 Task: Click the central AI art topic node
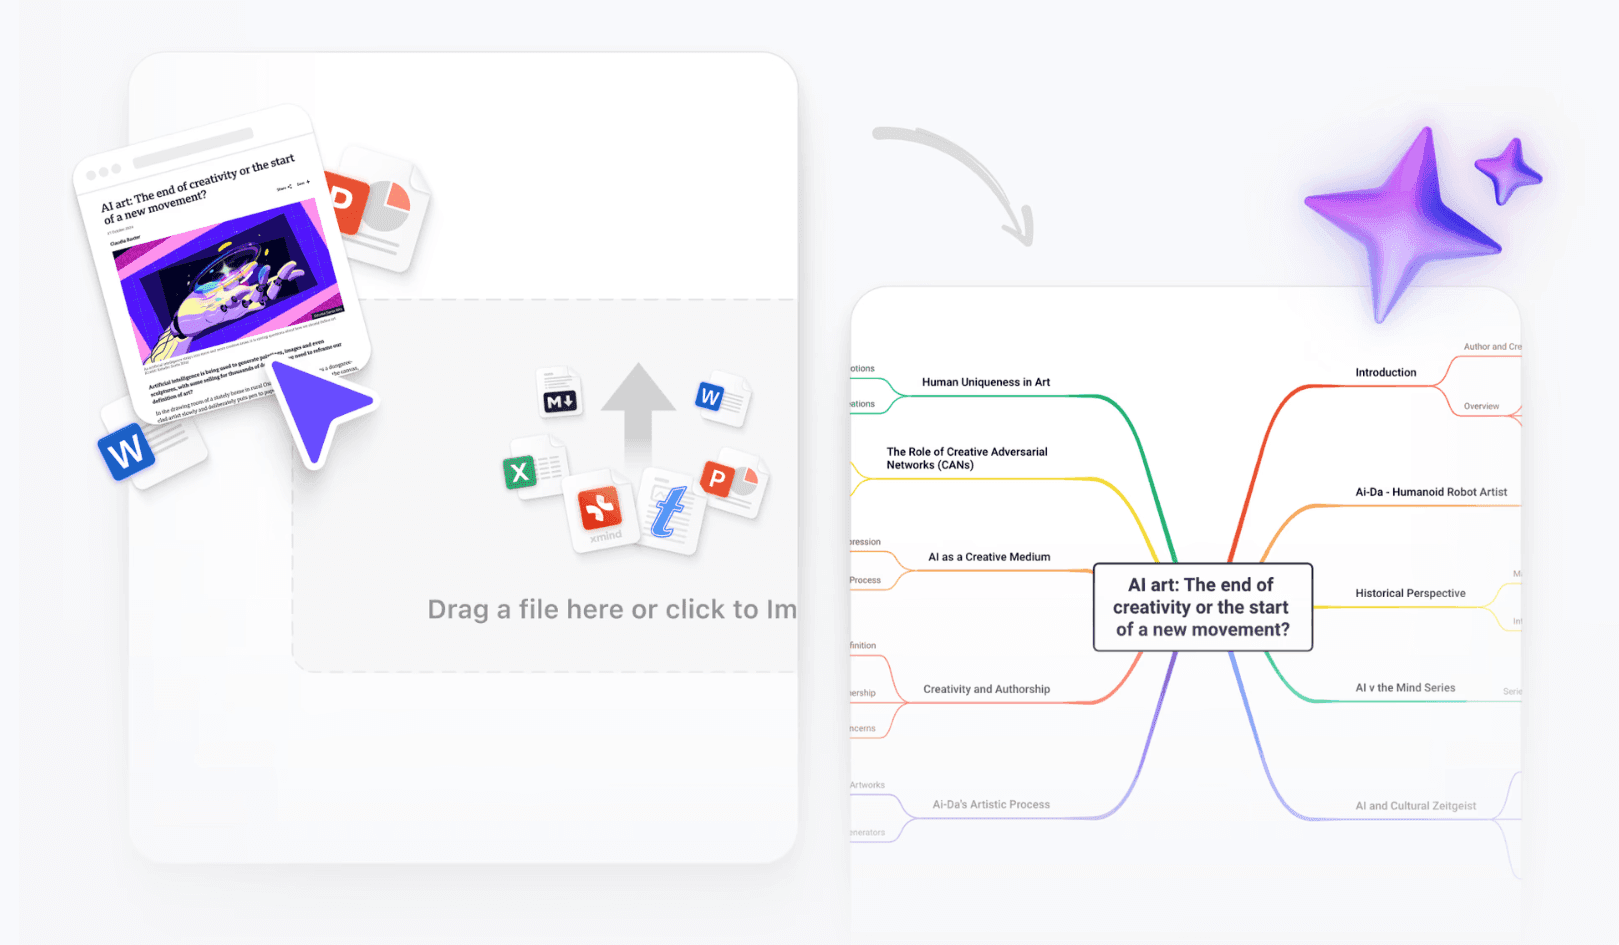pyautogui.click(x=1202, y=607)
